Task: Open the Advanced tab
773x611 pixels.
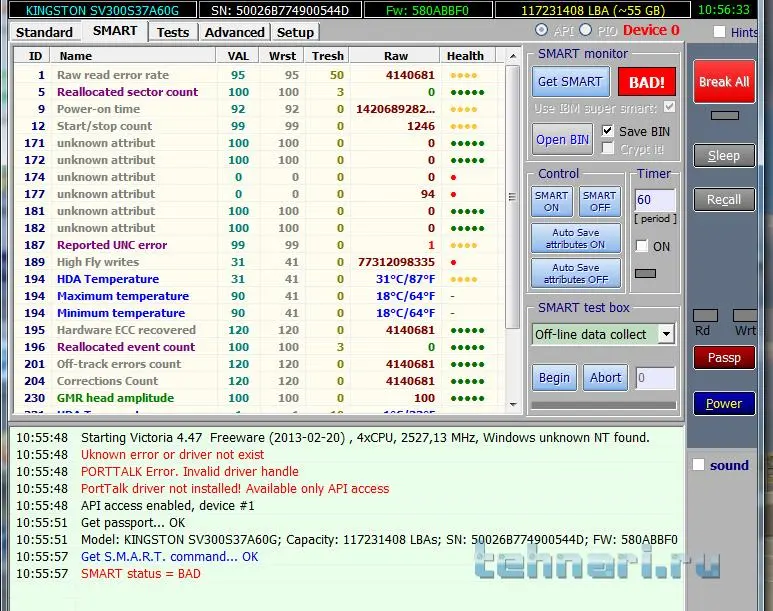Action: 234,32
